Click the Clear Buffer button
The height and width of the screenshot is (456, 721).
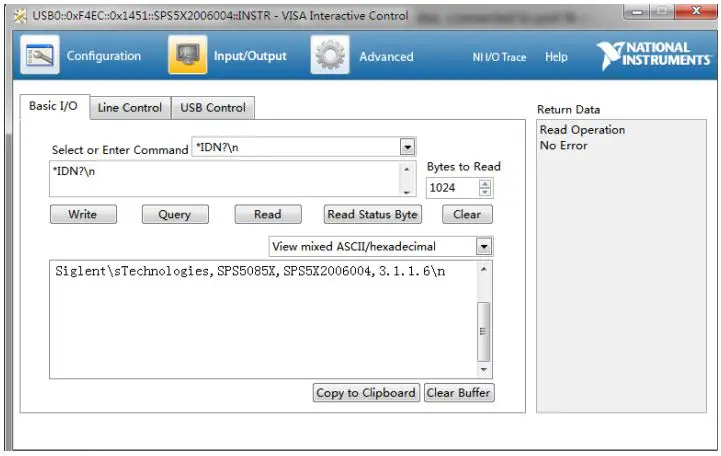click(459, 393)
